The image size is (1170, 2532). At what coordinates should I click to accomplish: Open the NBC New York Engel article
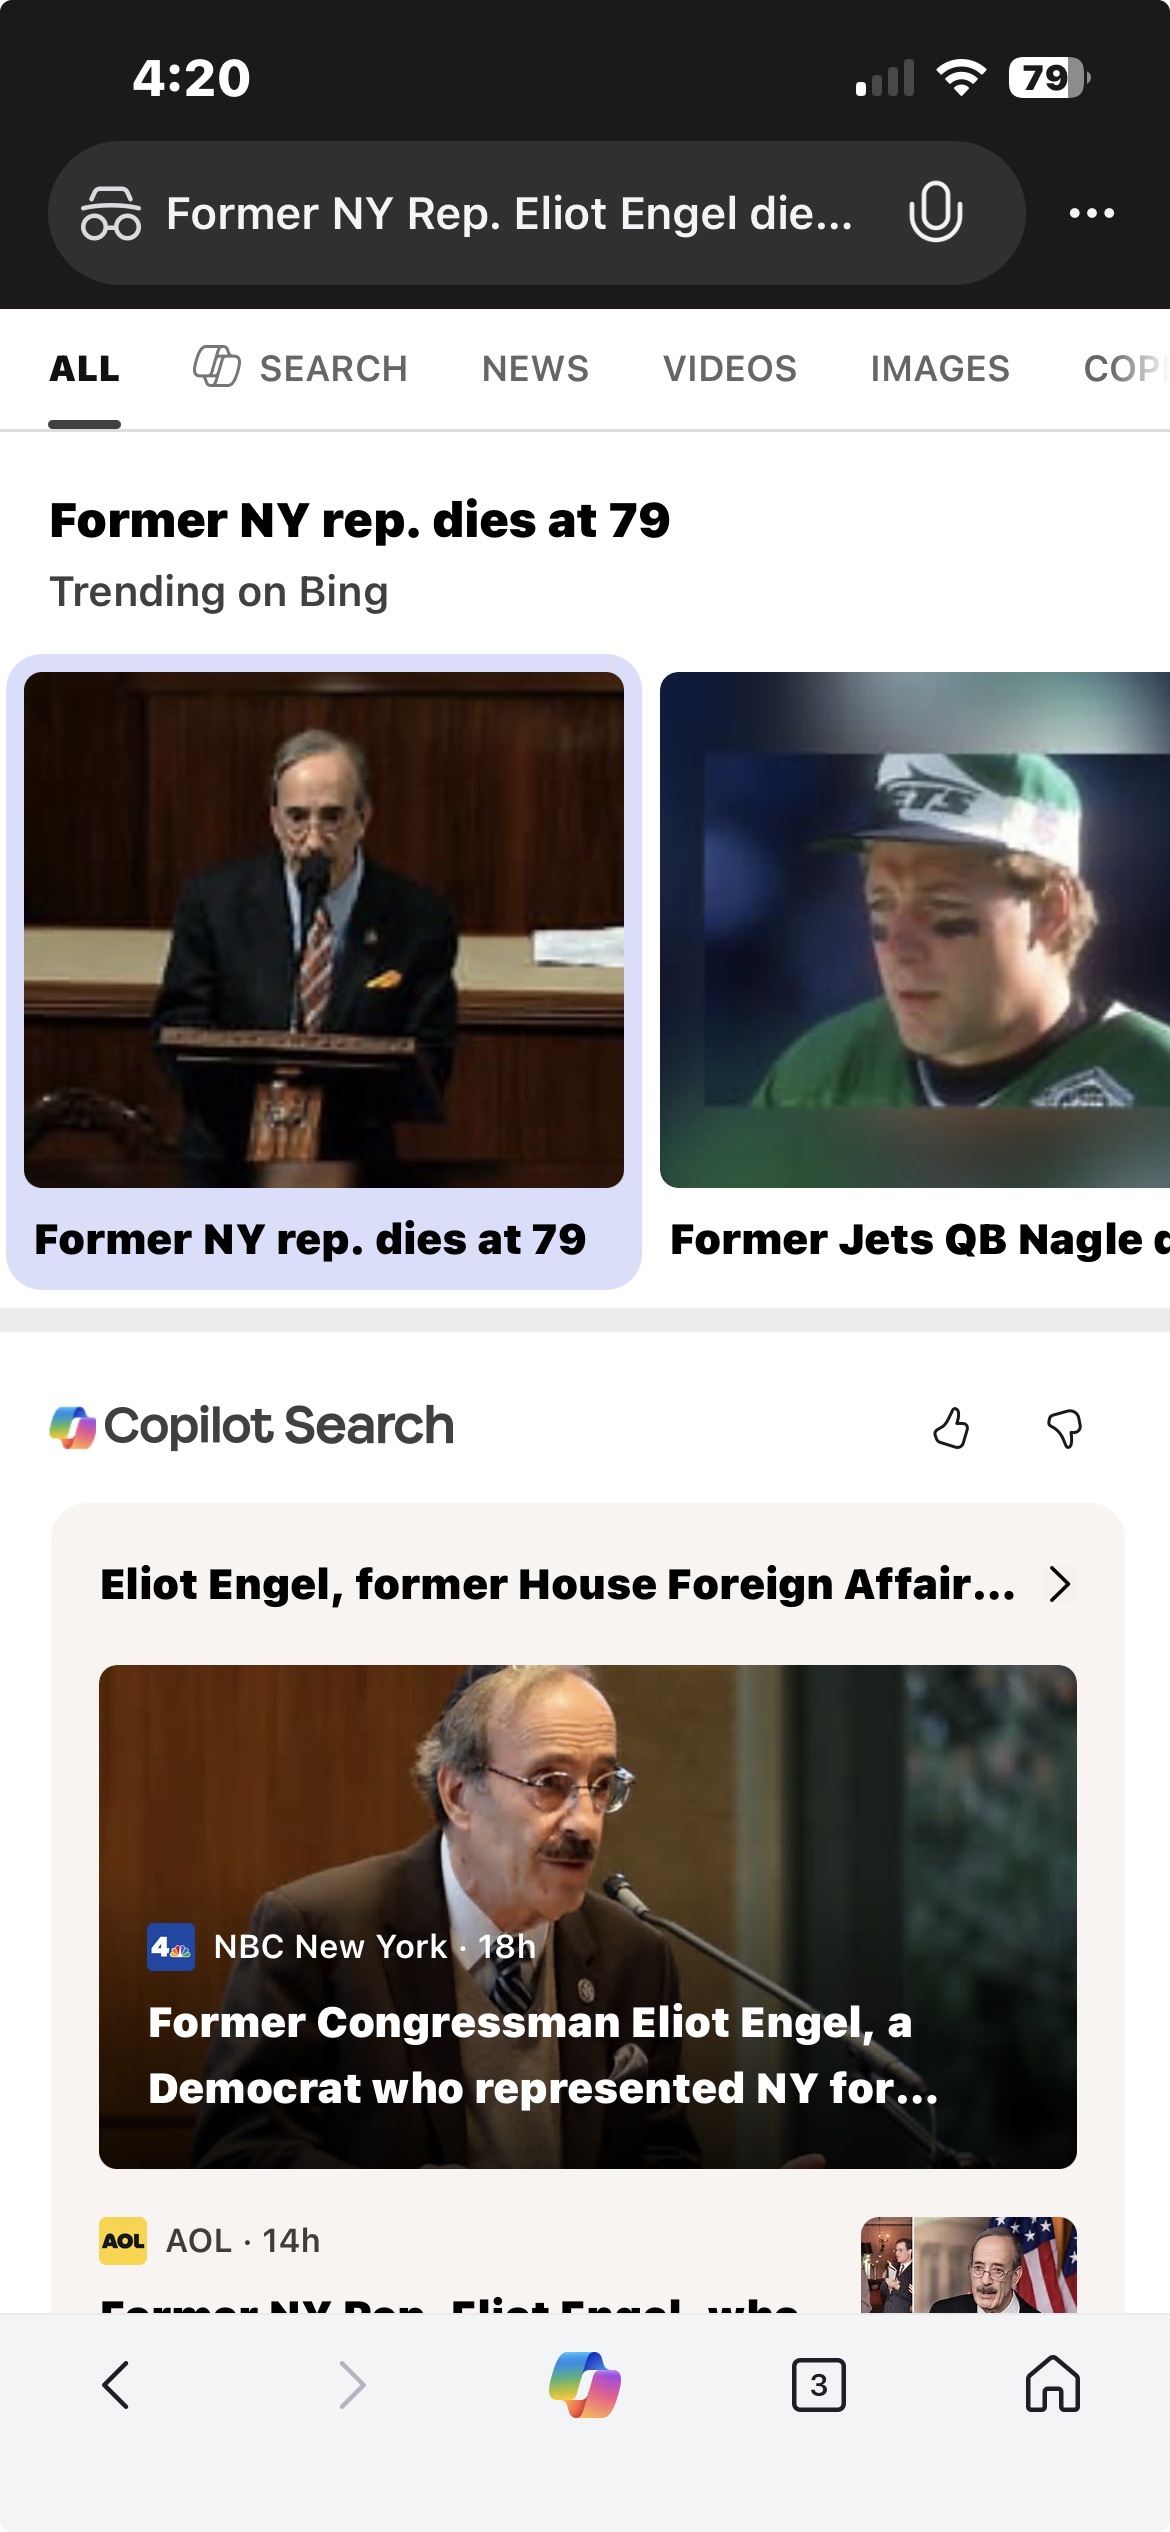pos(587,1915)
